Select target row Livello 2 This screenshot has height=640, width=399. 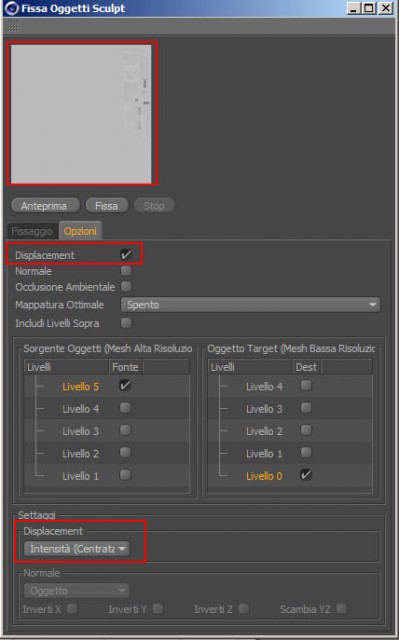tap(290, 431)
